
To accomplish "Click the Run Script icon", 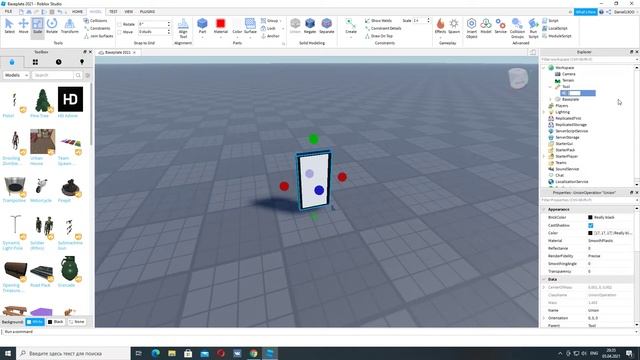I will 533,28.
